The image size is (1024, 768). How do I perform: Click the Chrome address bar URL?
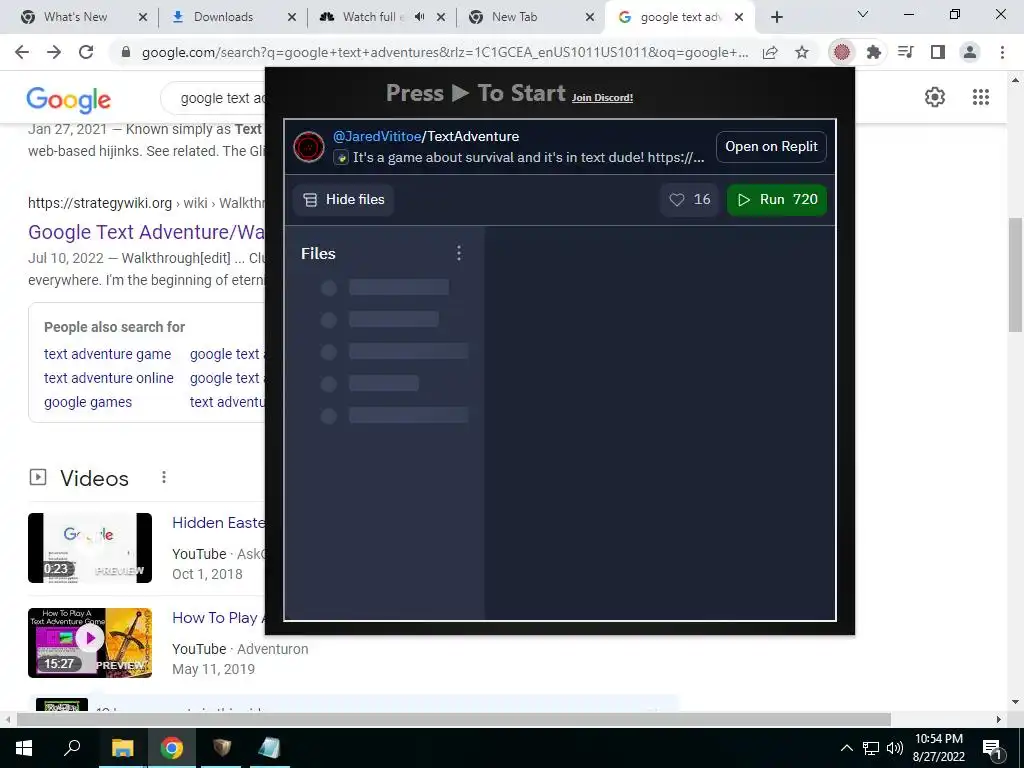[x=445, y=52]
